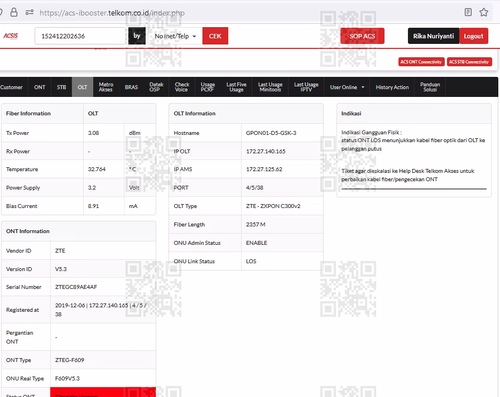Switch to the STB tab
This screenshot has height=397, width=500.
point(61,87)
